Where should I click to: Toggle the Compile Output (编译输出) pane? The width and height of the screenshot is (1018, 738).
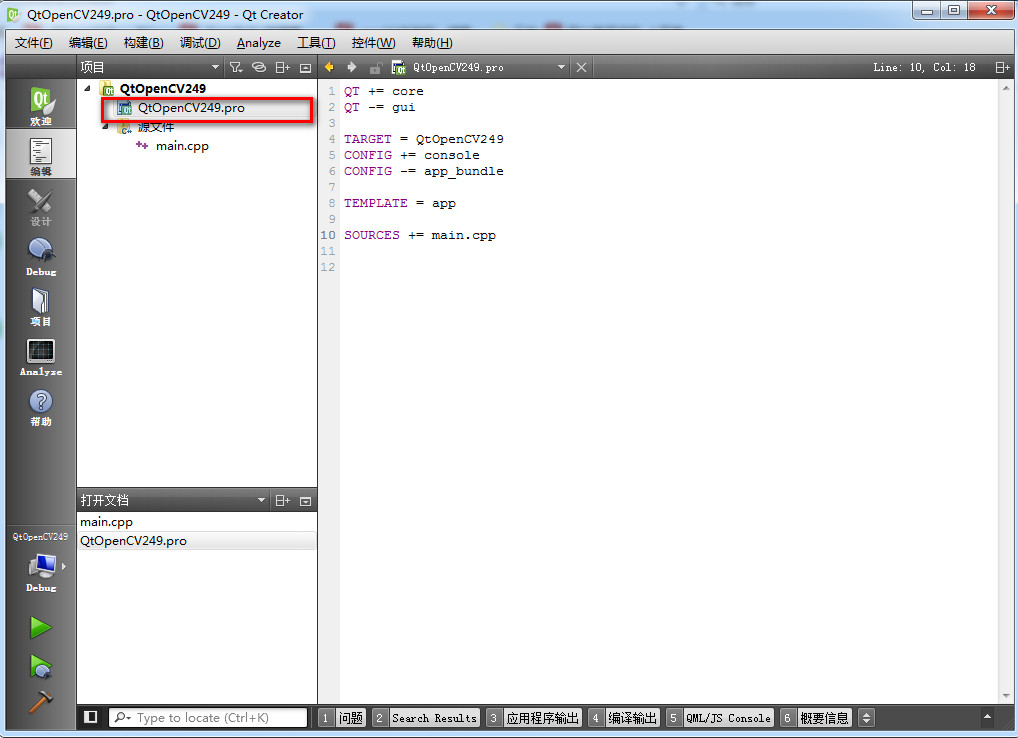point(623,718)
